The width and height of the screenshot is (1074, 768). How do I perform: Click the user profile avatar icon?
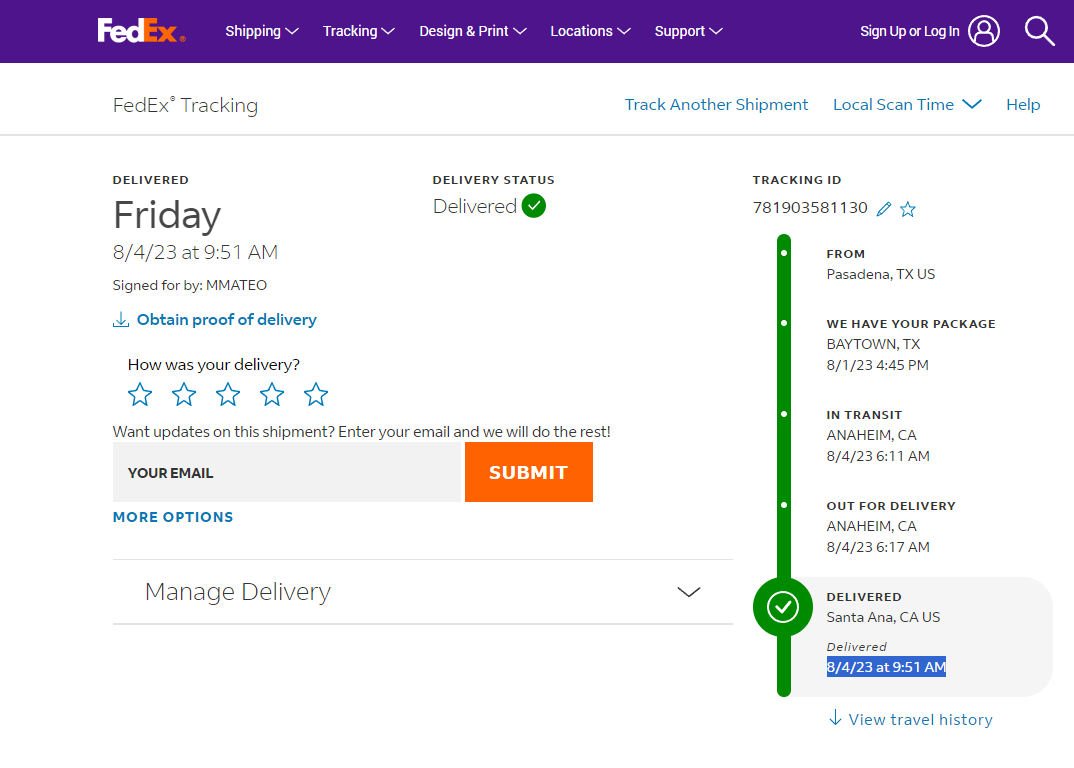click(984, 31)
